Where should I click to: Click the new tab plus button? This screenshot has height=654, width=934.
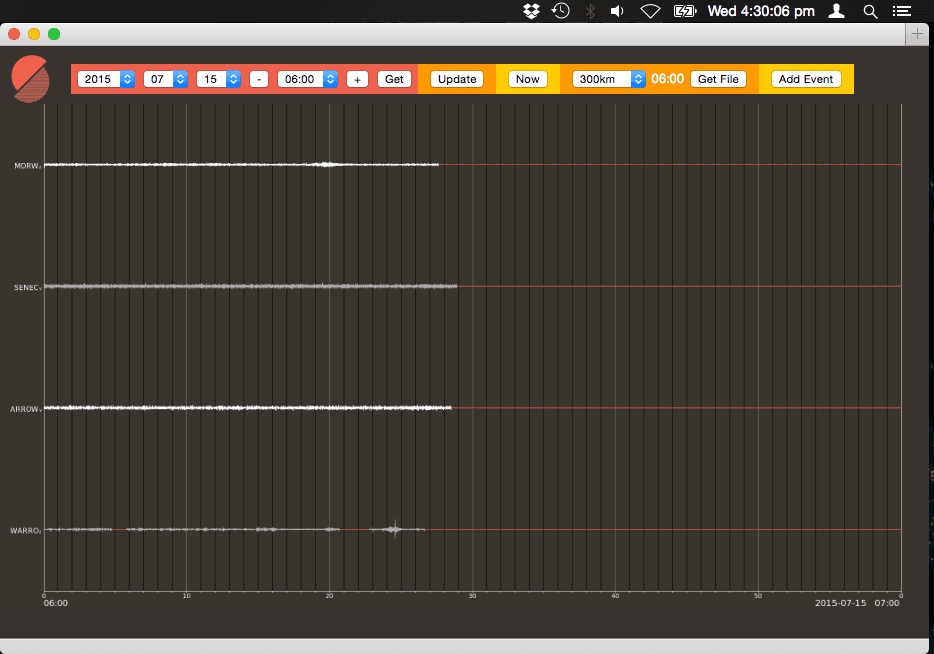[x=917, y=34]
